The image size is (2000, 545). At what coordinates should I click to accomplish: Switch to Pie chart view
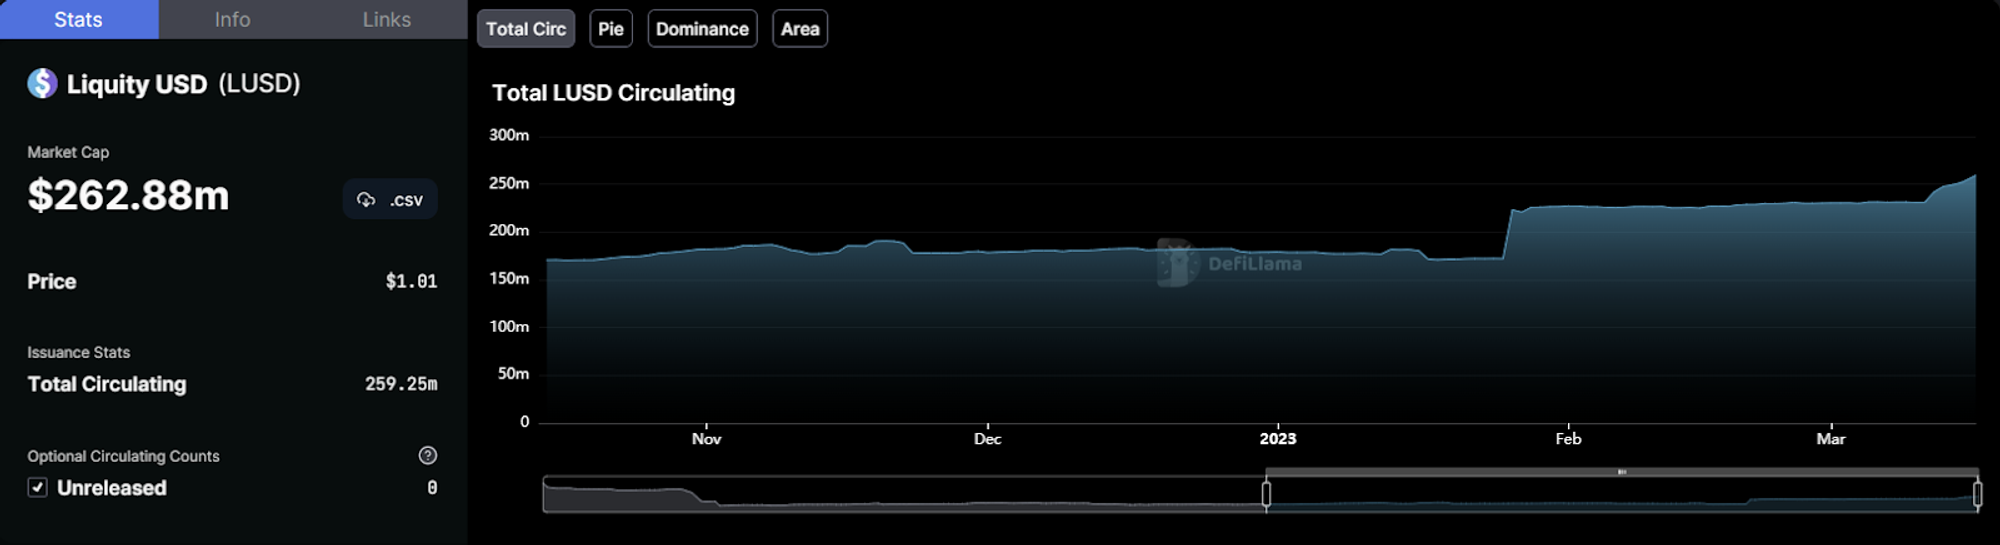pos(610,29)
